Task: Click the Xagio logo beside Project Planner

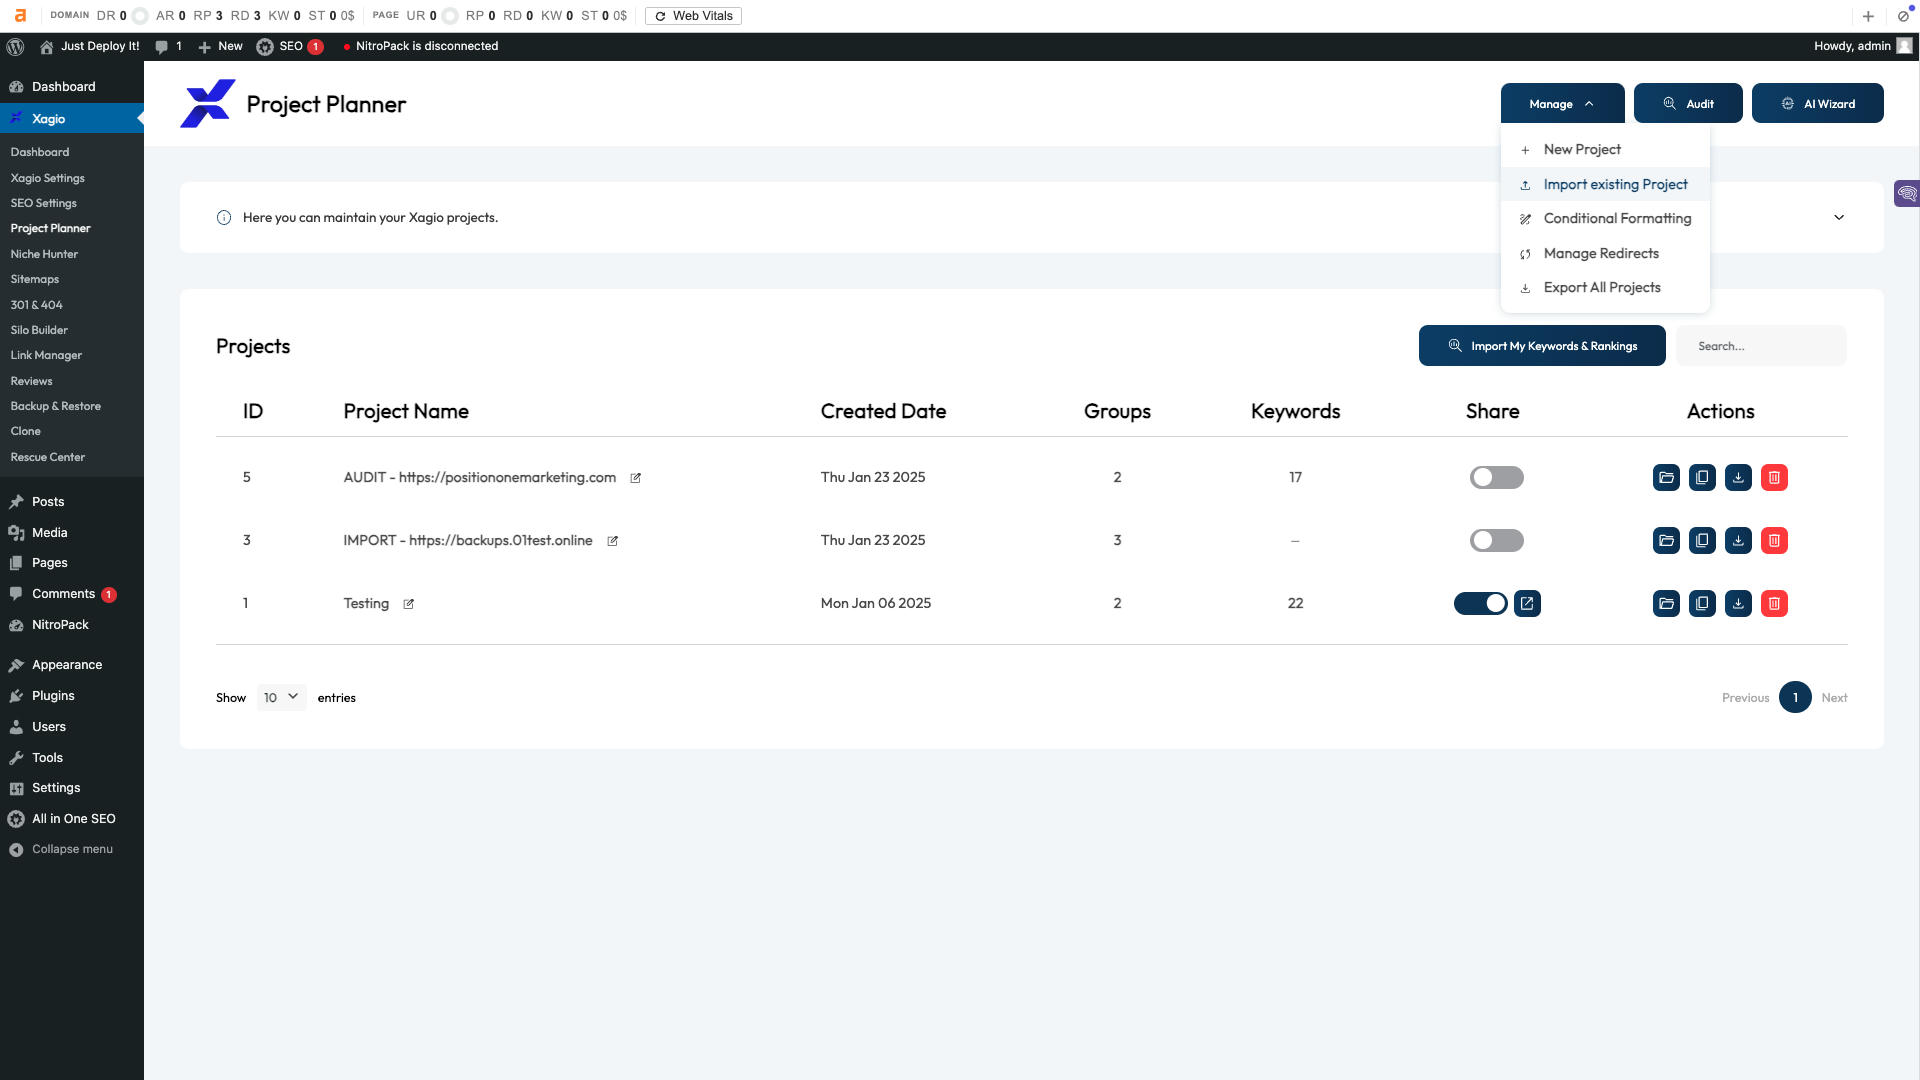Action: 207,104
